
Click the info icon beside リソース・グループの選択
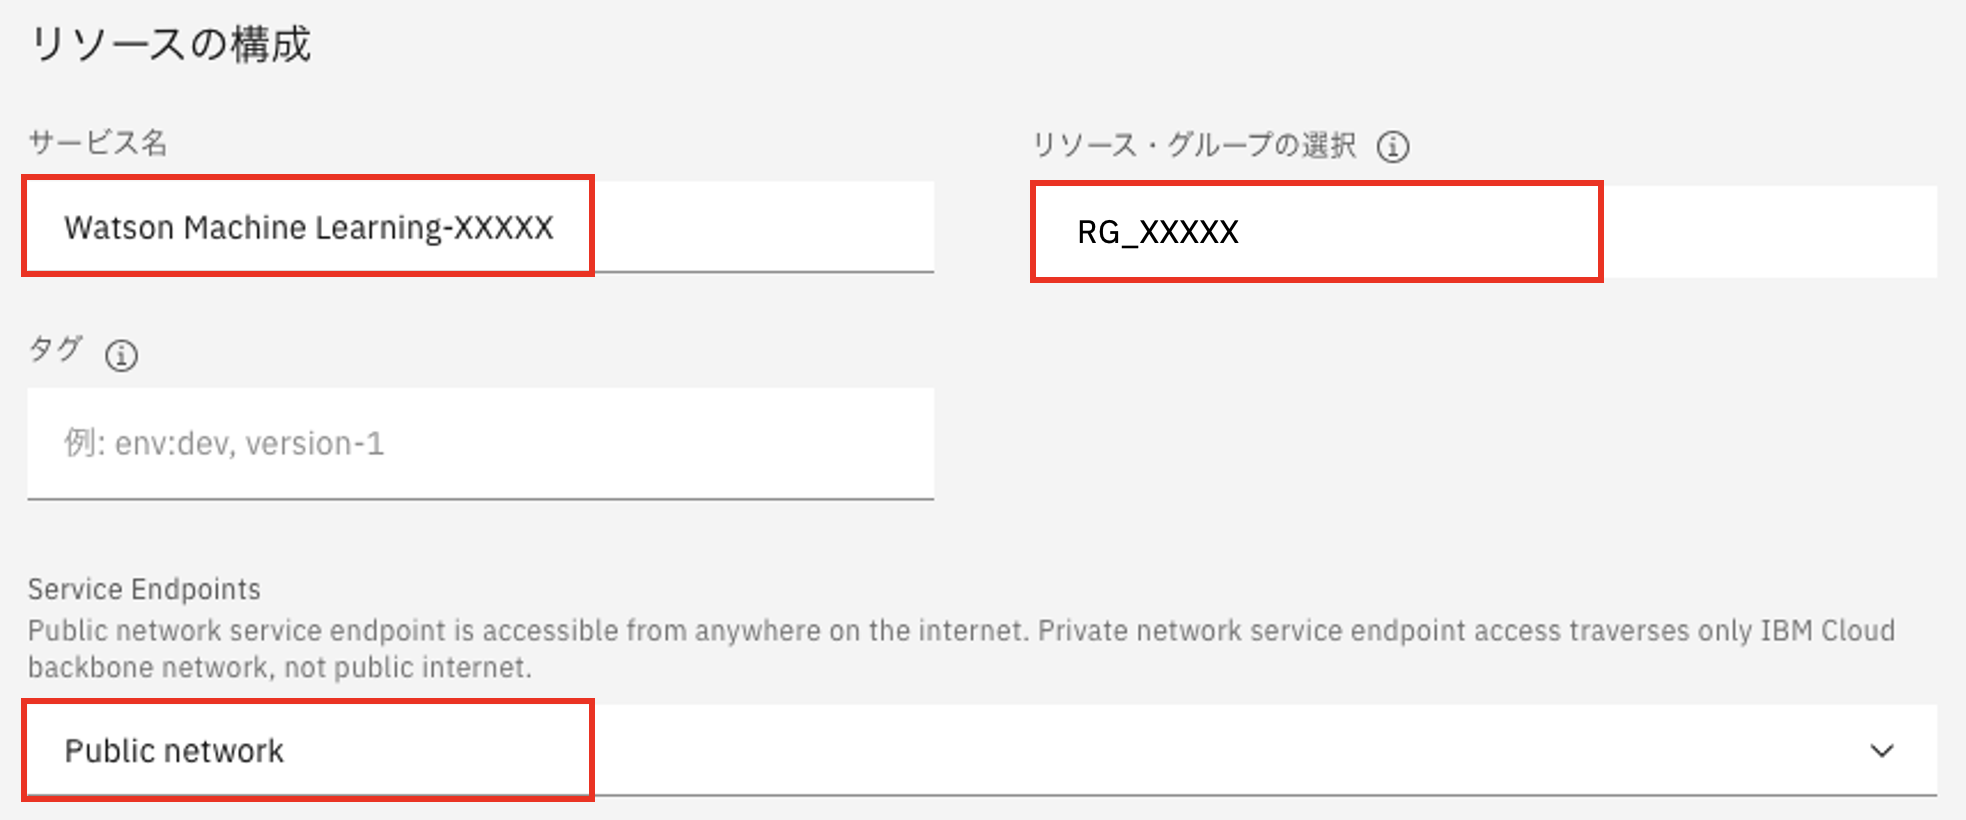[x=1393, y=147]
